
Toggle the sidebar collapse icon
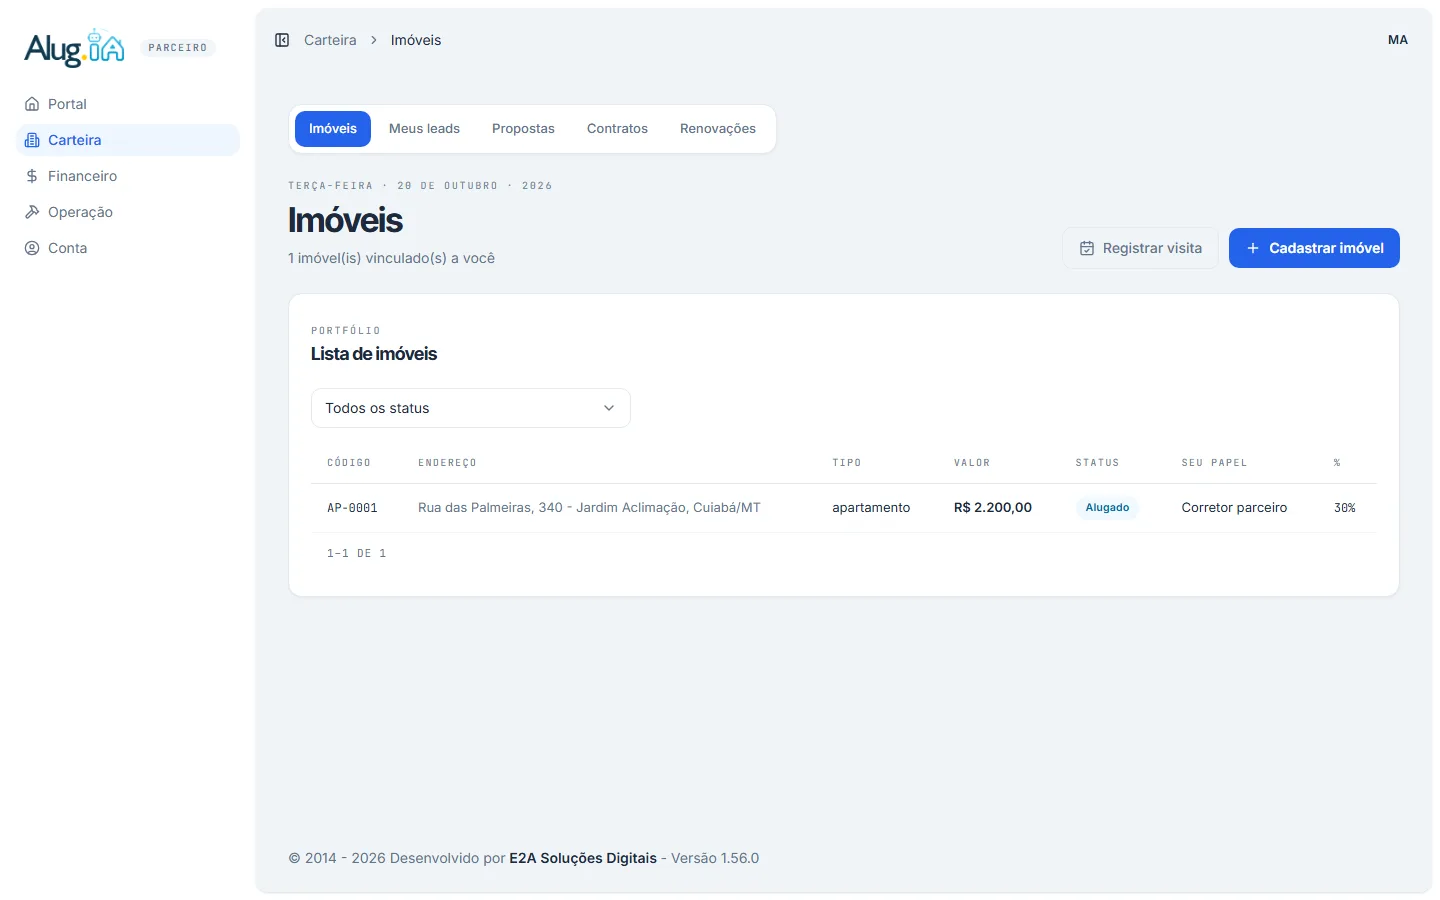pyautogui.click(x=282, y=40)
